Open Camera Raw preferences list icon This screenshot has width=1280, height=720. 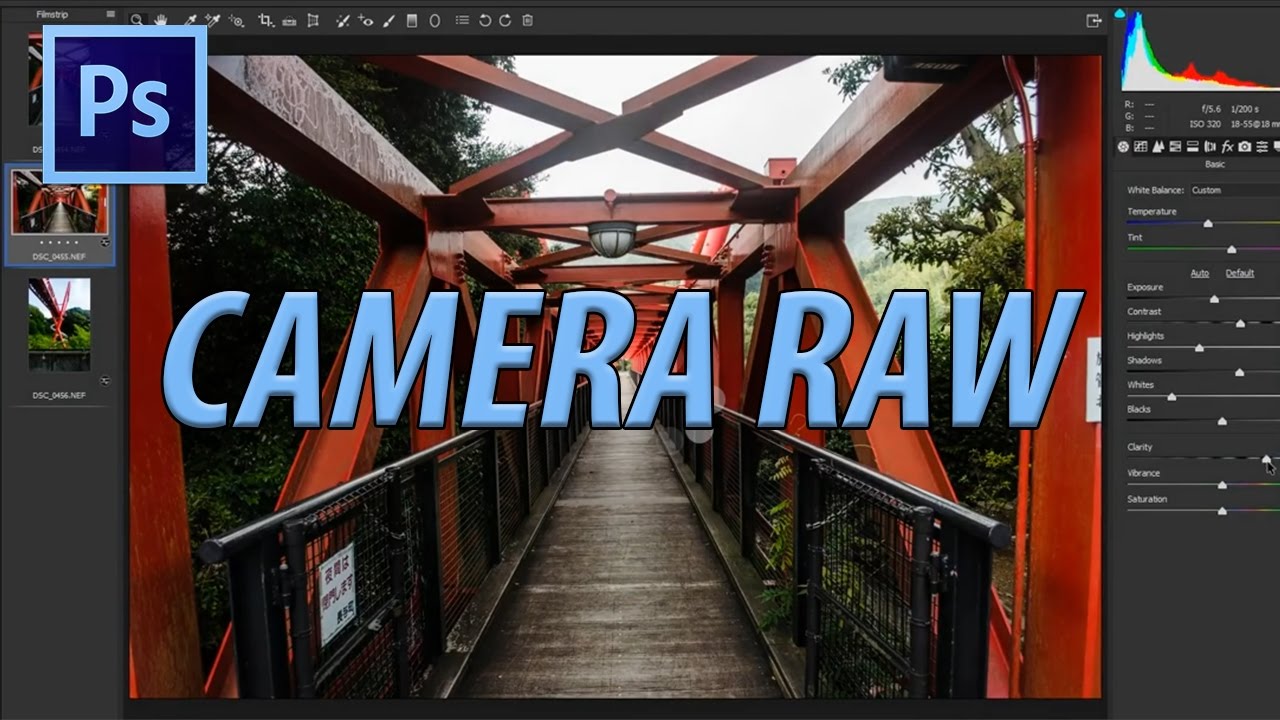462,20
